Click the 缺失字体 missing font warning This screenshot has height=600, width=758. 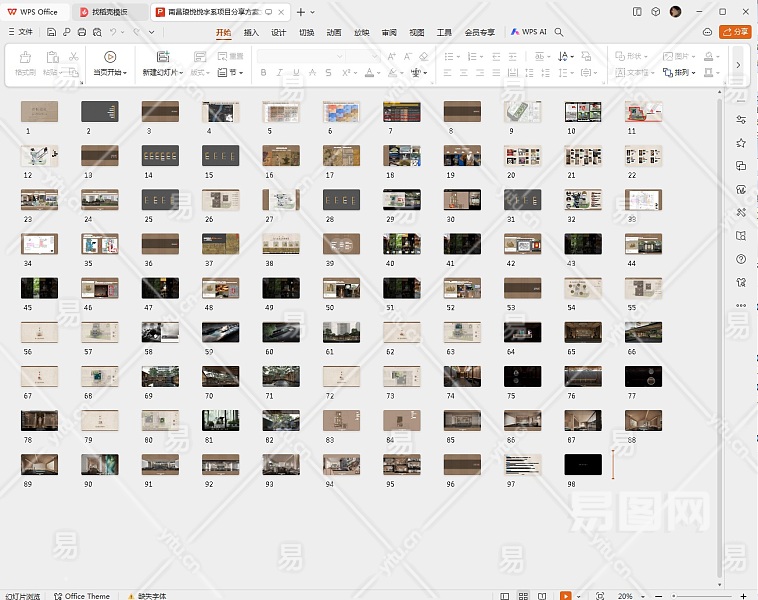click(148, 596)
